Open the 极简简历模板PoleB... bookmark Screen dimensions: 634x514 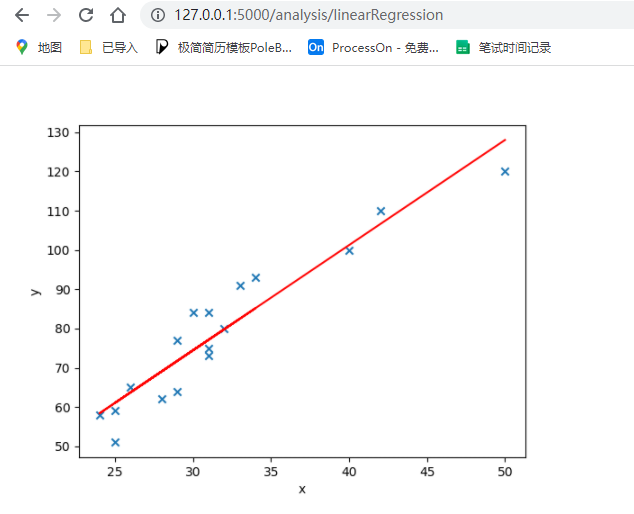click(224, 47)
